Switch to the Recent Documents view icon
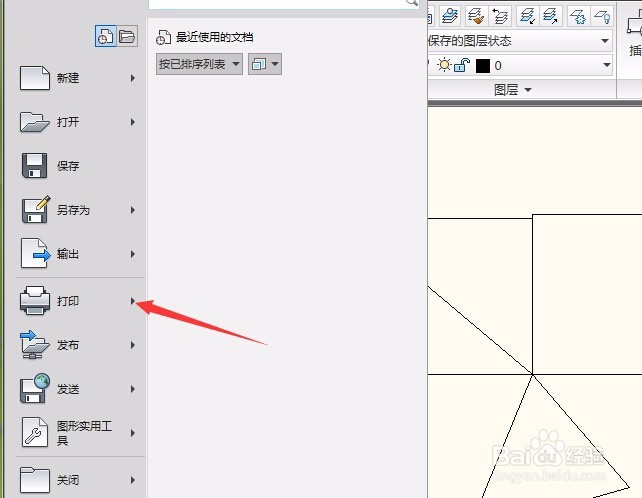This screenshot has height=498, width=642. (106, 36)
